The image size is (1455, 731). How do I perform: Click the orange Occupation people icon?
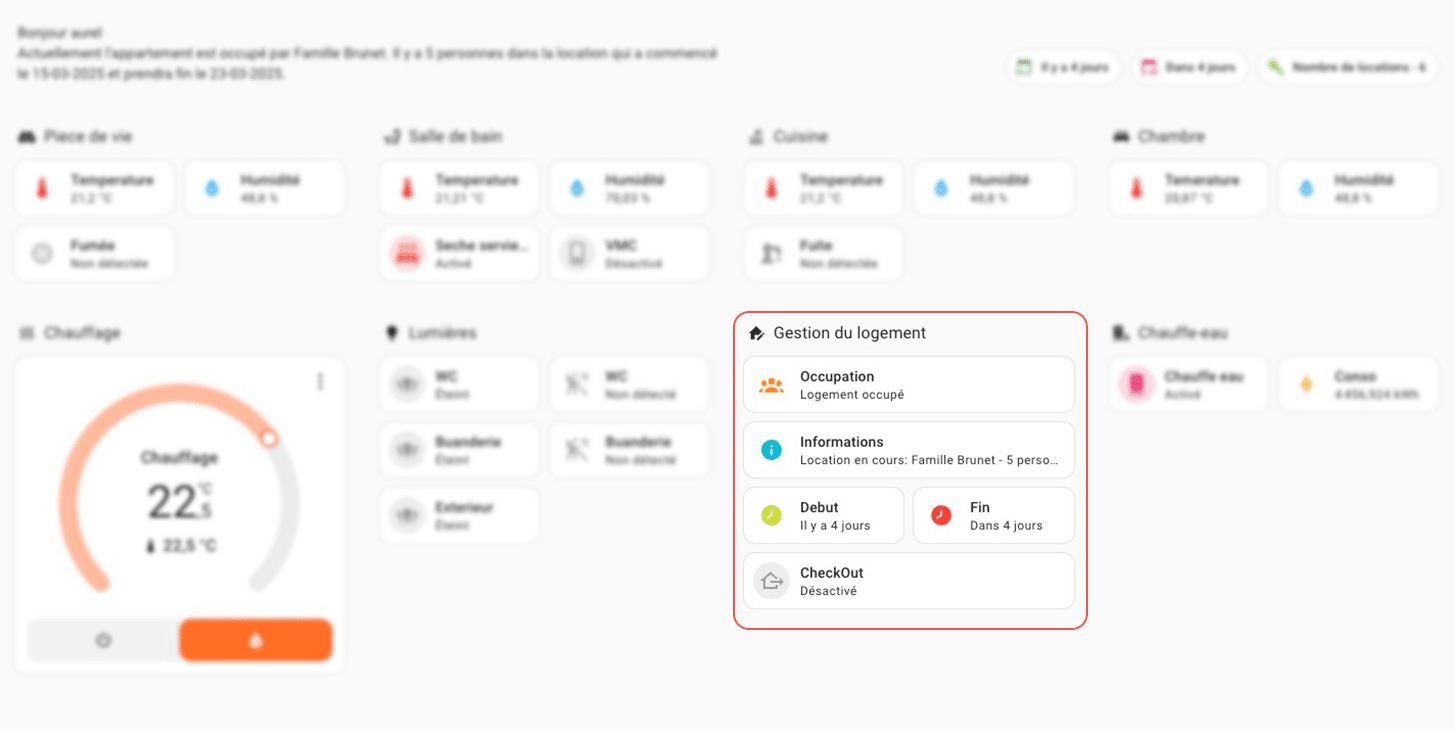pyautogui.click(x=771, y=385)
